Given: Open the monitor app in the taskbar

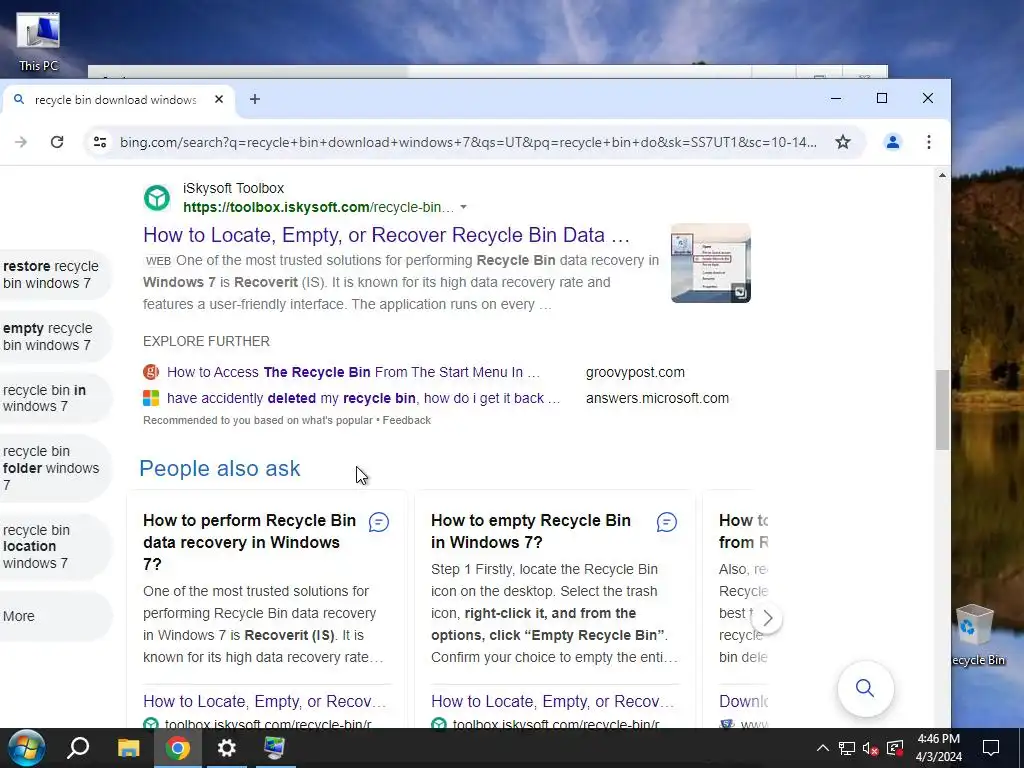Looking at the screenshot, I should (x=275, y=748).
